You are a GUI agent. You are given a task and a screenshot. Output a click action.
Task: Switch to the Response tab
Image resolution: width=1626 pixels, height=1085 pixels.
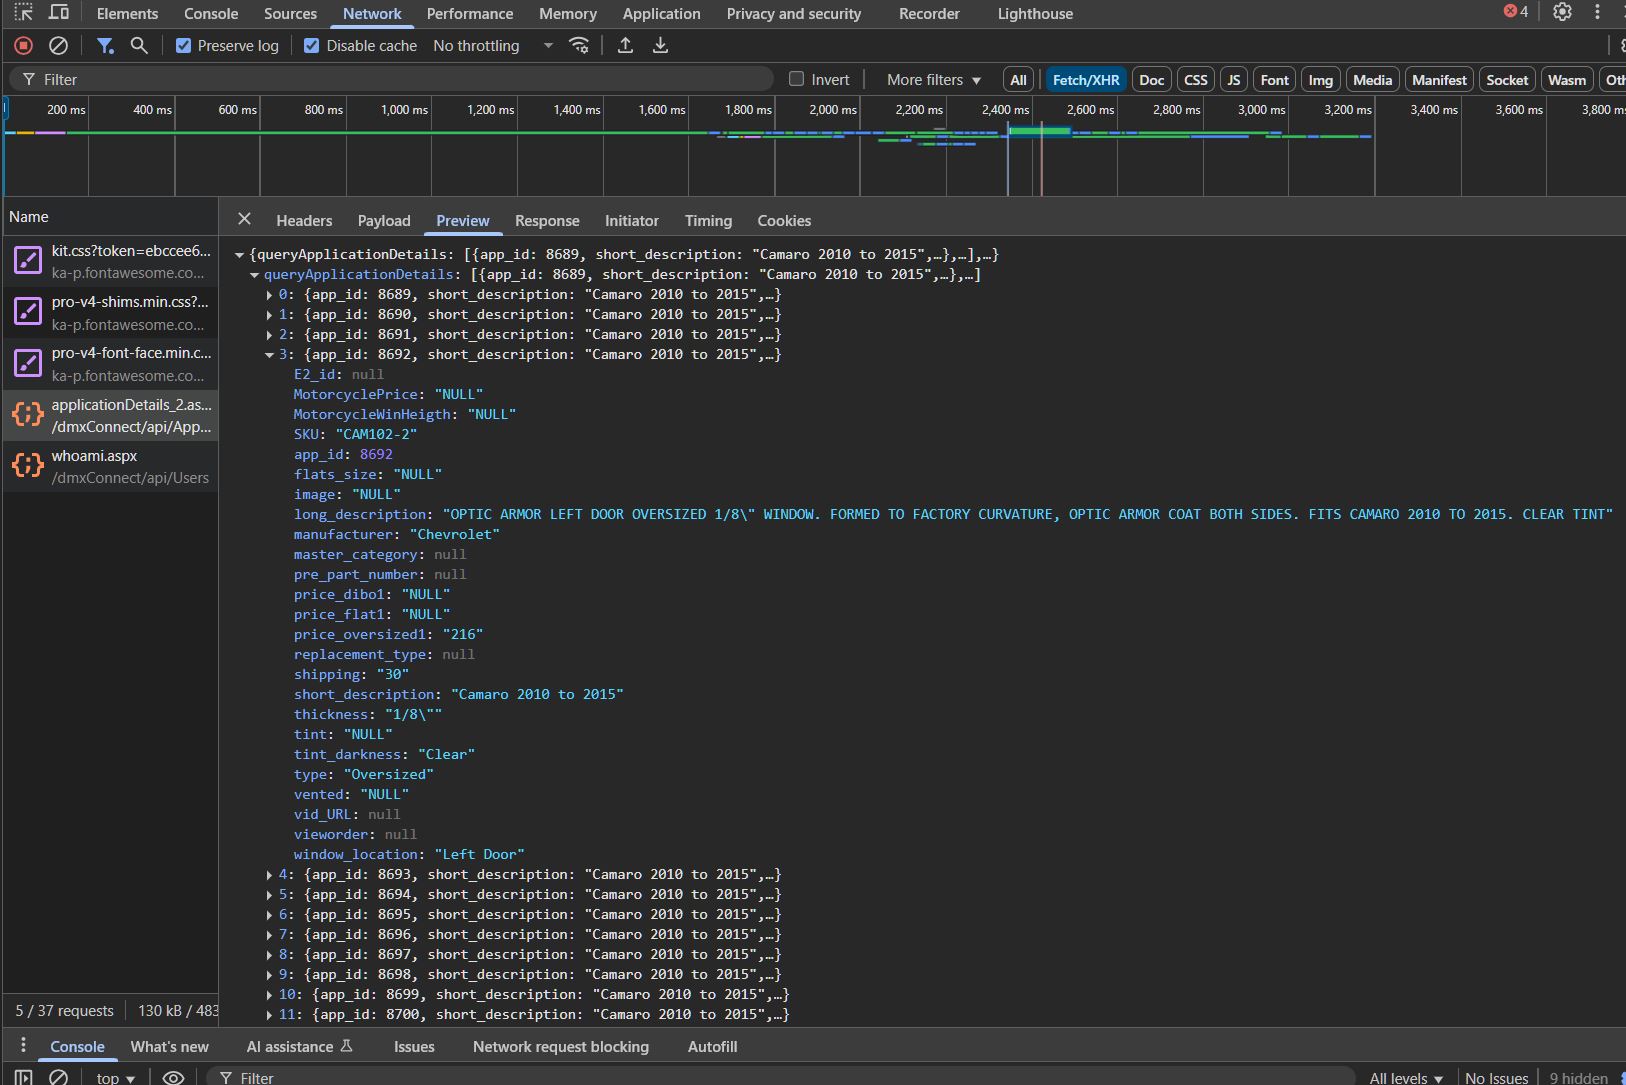(x=546, y=220)
